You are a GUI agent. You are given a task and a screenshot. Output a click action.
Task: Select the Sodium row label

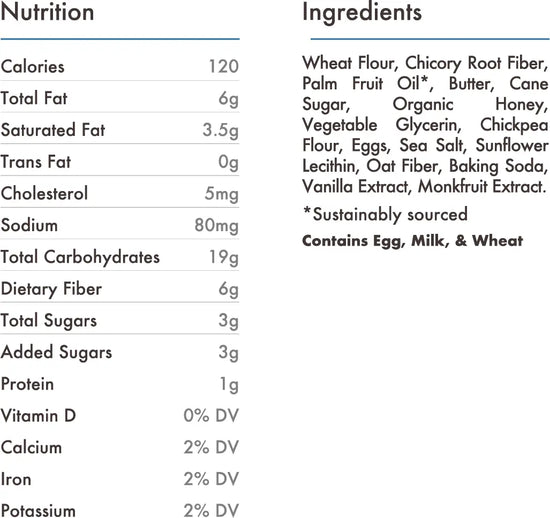click(x=29, y=225)
